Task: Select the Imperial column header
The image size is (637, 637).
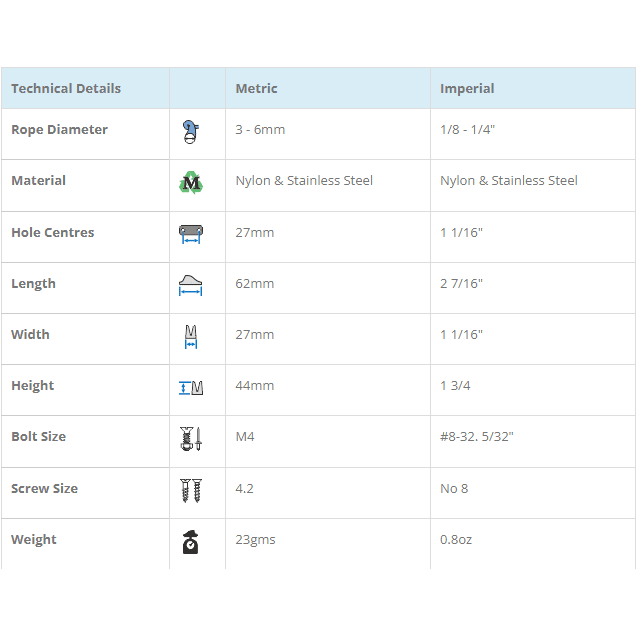Action: (467, 88)
